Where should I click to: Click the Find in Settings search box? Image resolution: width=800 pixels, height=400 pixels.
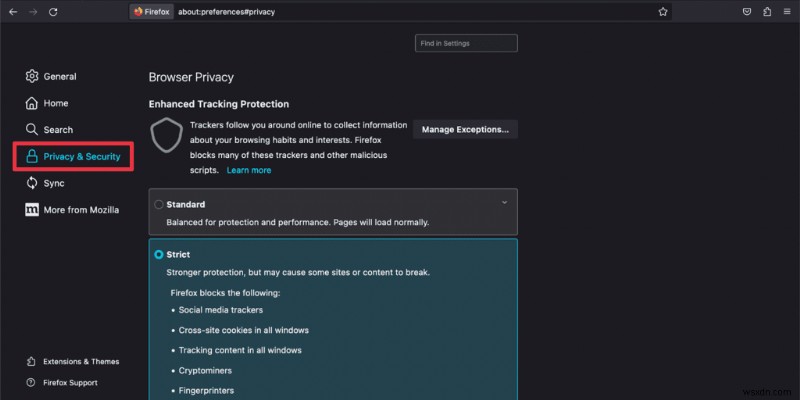click(x=466, y=43)
